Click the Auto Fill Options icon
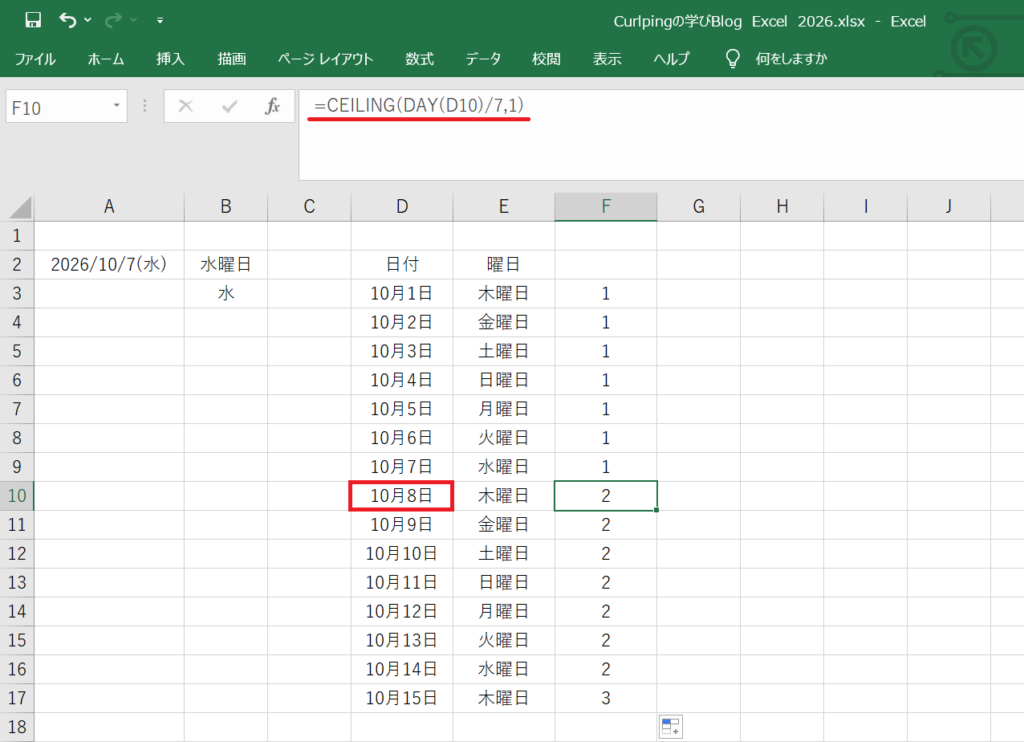This screenshot has height=742, width=1024. 671,726
